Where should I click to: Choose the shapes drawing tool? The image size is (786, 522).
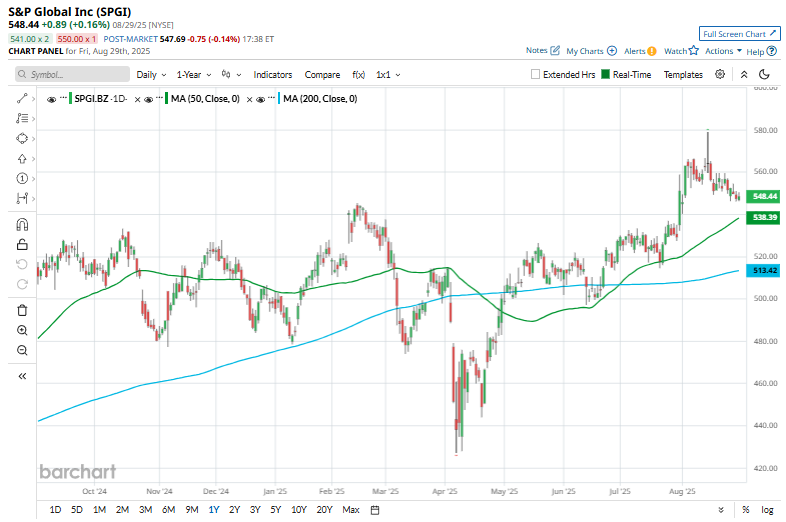[x=22, y=138]
